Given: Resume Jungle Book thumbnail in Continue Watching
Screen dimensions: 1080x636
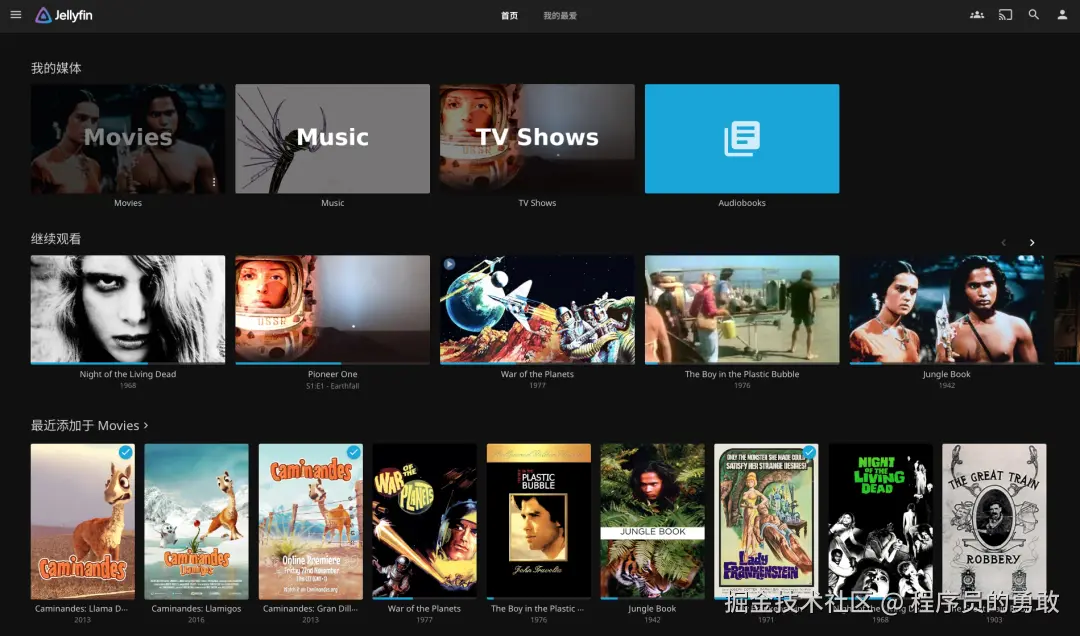Looking at the screenshot, I should click(x=946, y=309).
